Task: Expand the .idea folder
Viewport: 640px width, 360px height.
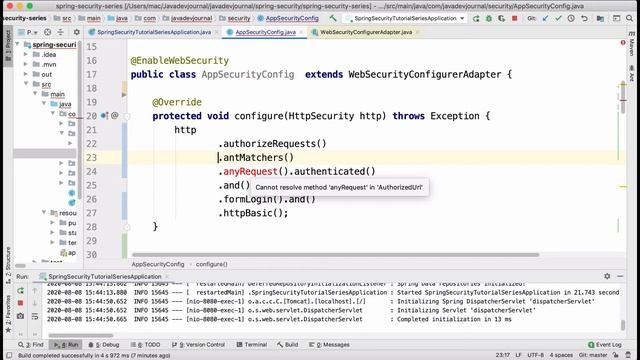Action: tap(26, 54)
